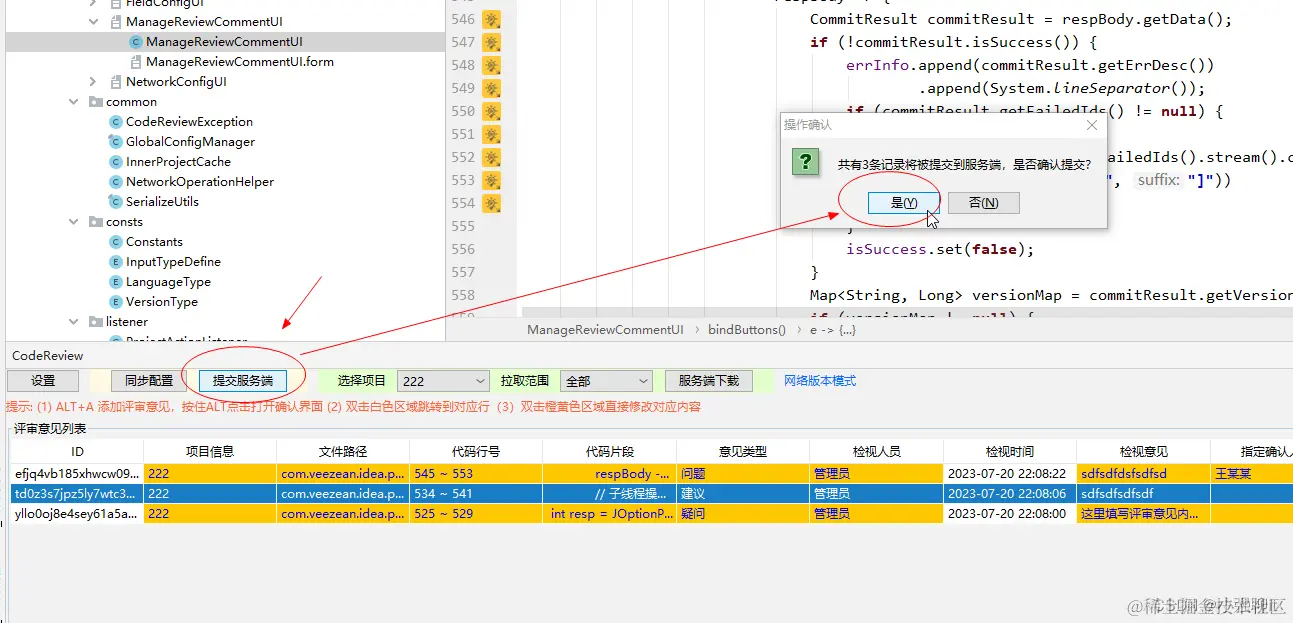Collapse the common package node
The width and height of the screenshot is (1293, 623).
[x=73, y=102]
